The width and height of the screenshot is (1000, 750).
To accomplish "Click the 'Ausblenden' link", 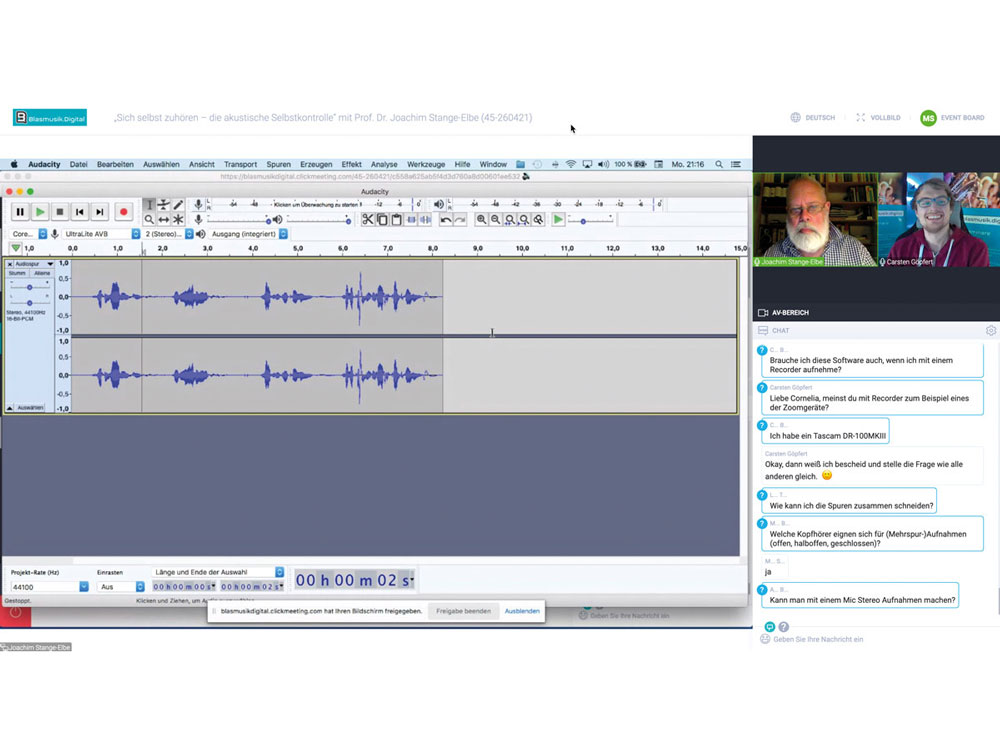I will (x=522, y=611).
